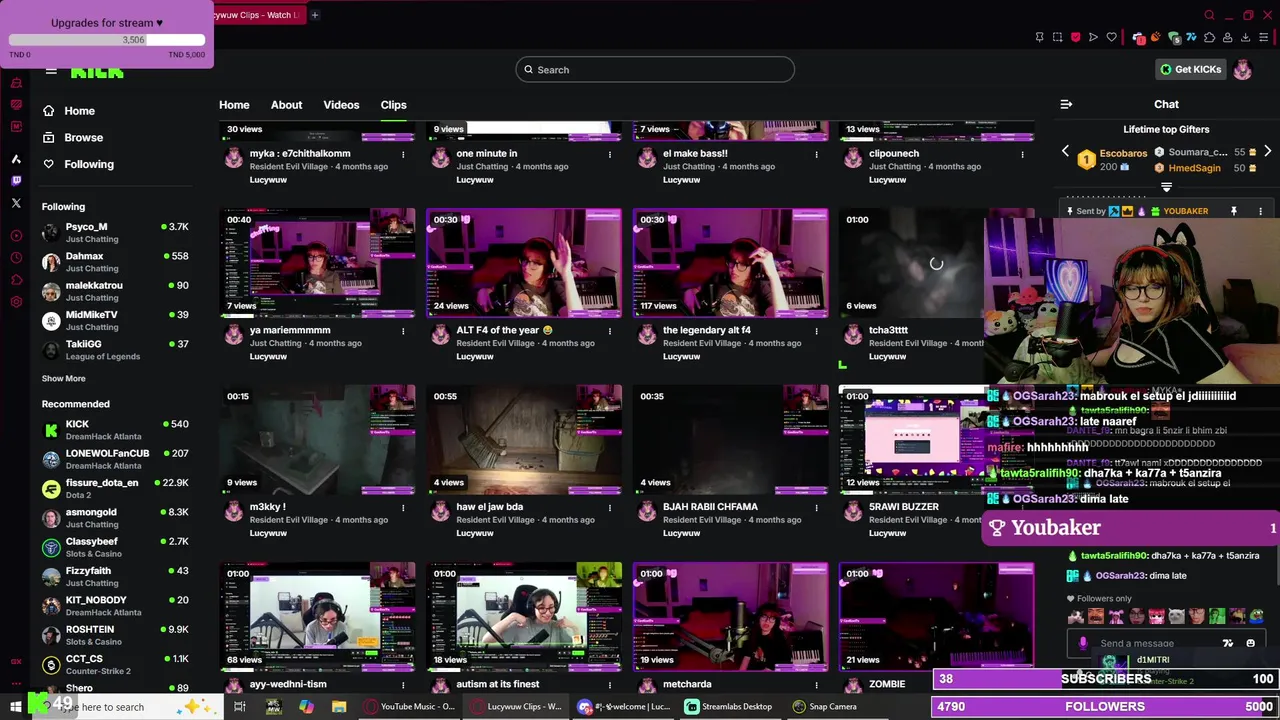Toggle the Kick sidebar hamburger menu
This screenshot has height=720, width=1280.
(51, 70)
